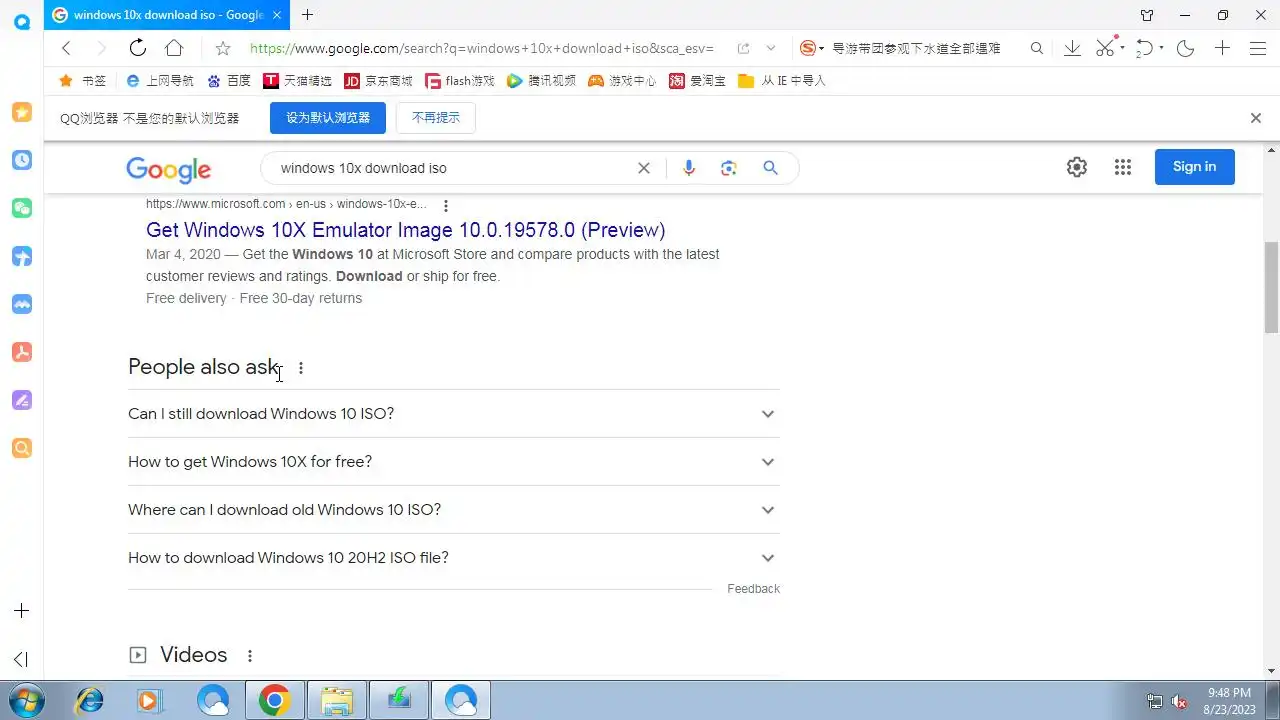Close the windows 10x download iso tab
1280x720 pixels.
pyautogui.click(x=277, y=15)
